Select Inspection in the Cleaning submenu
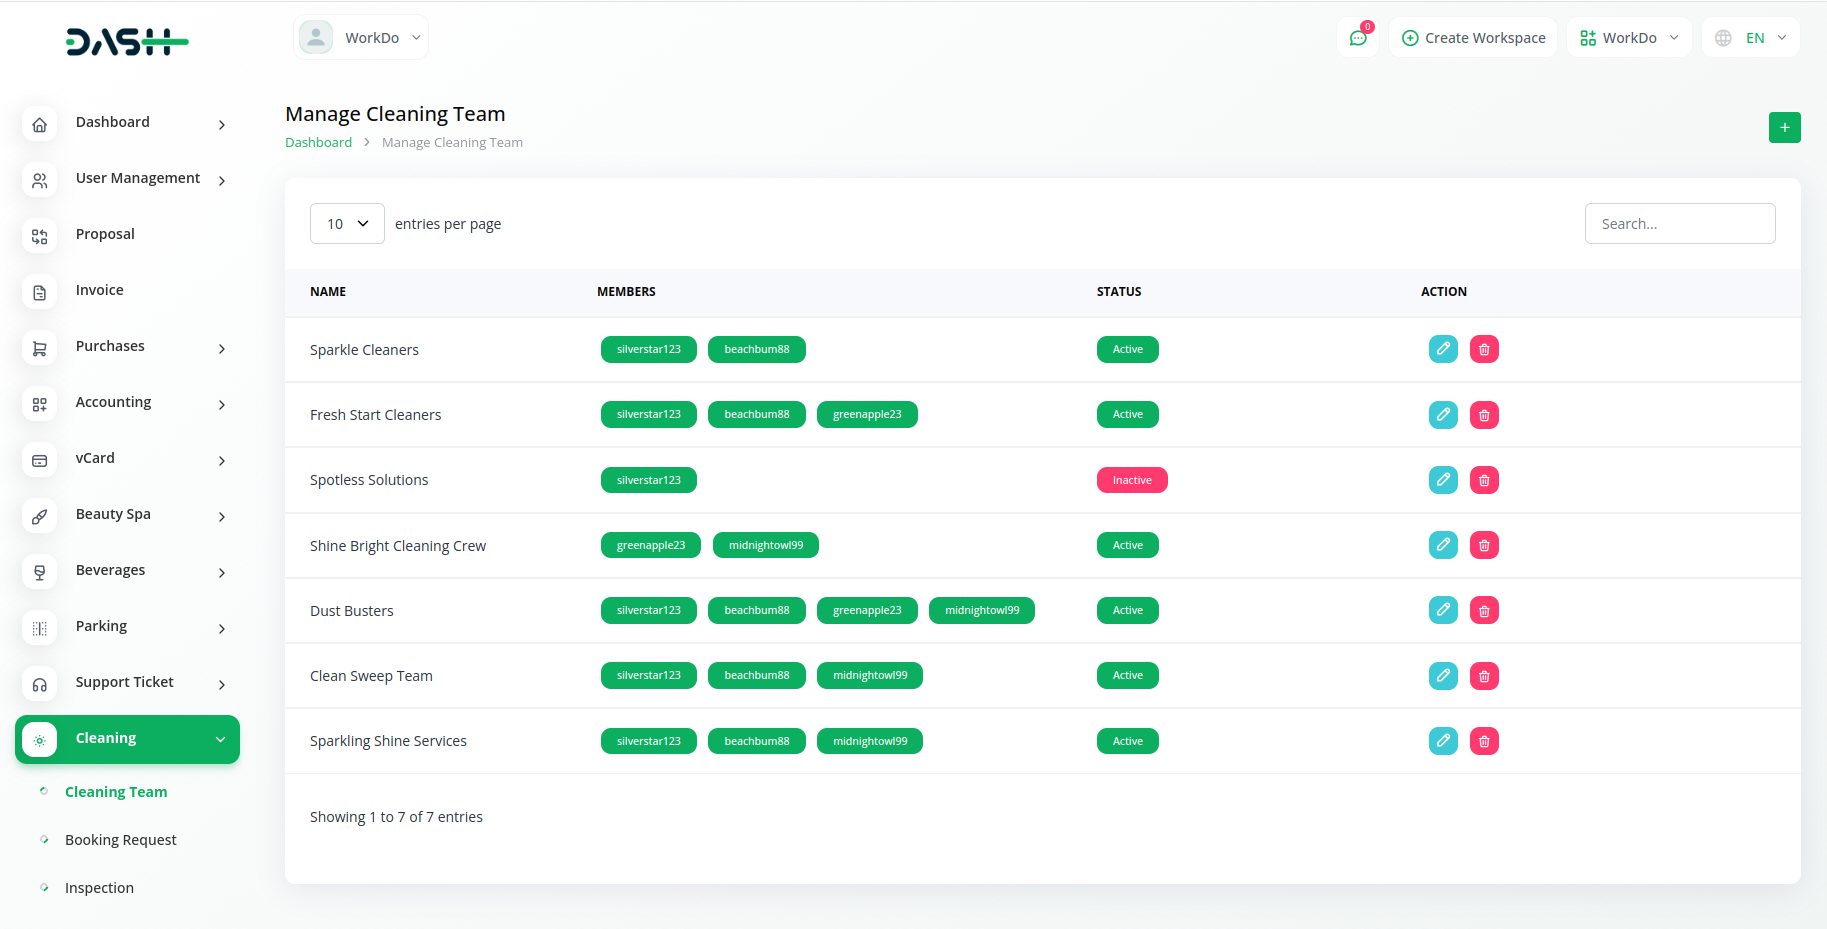This screenshot has width=1827, height=929. (x=99, y=888)
